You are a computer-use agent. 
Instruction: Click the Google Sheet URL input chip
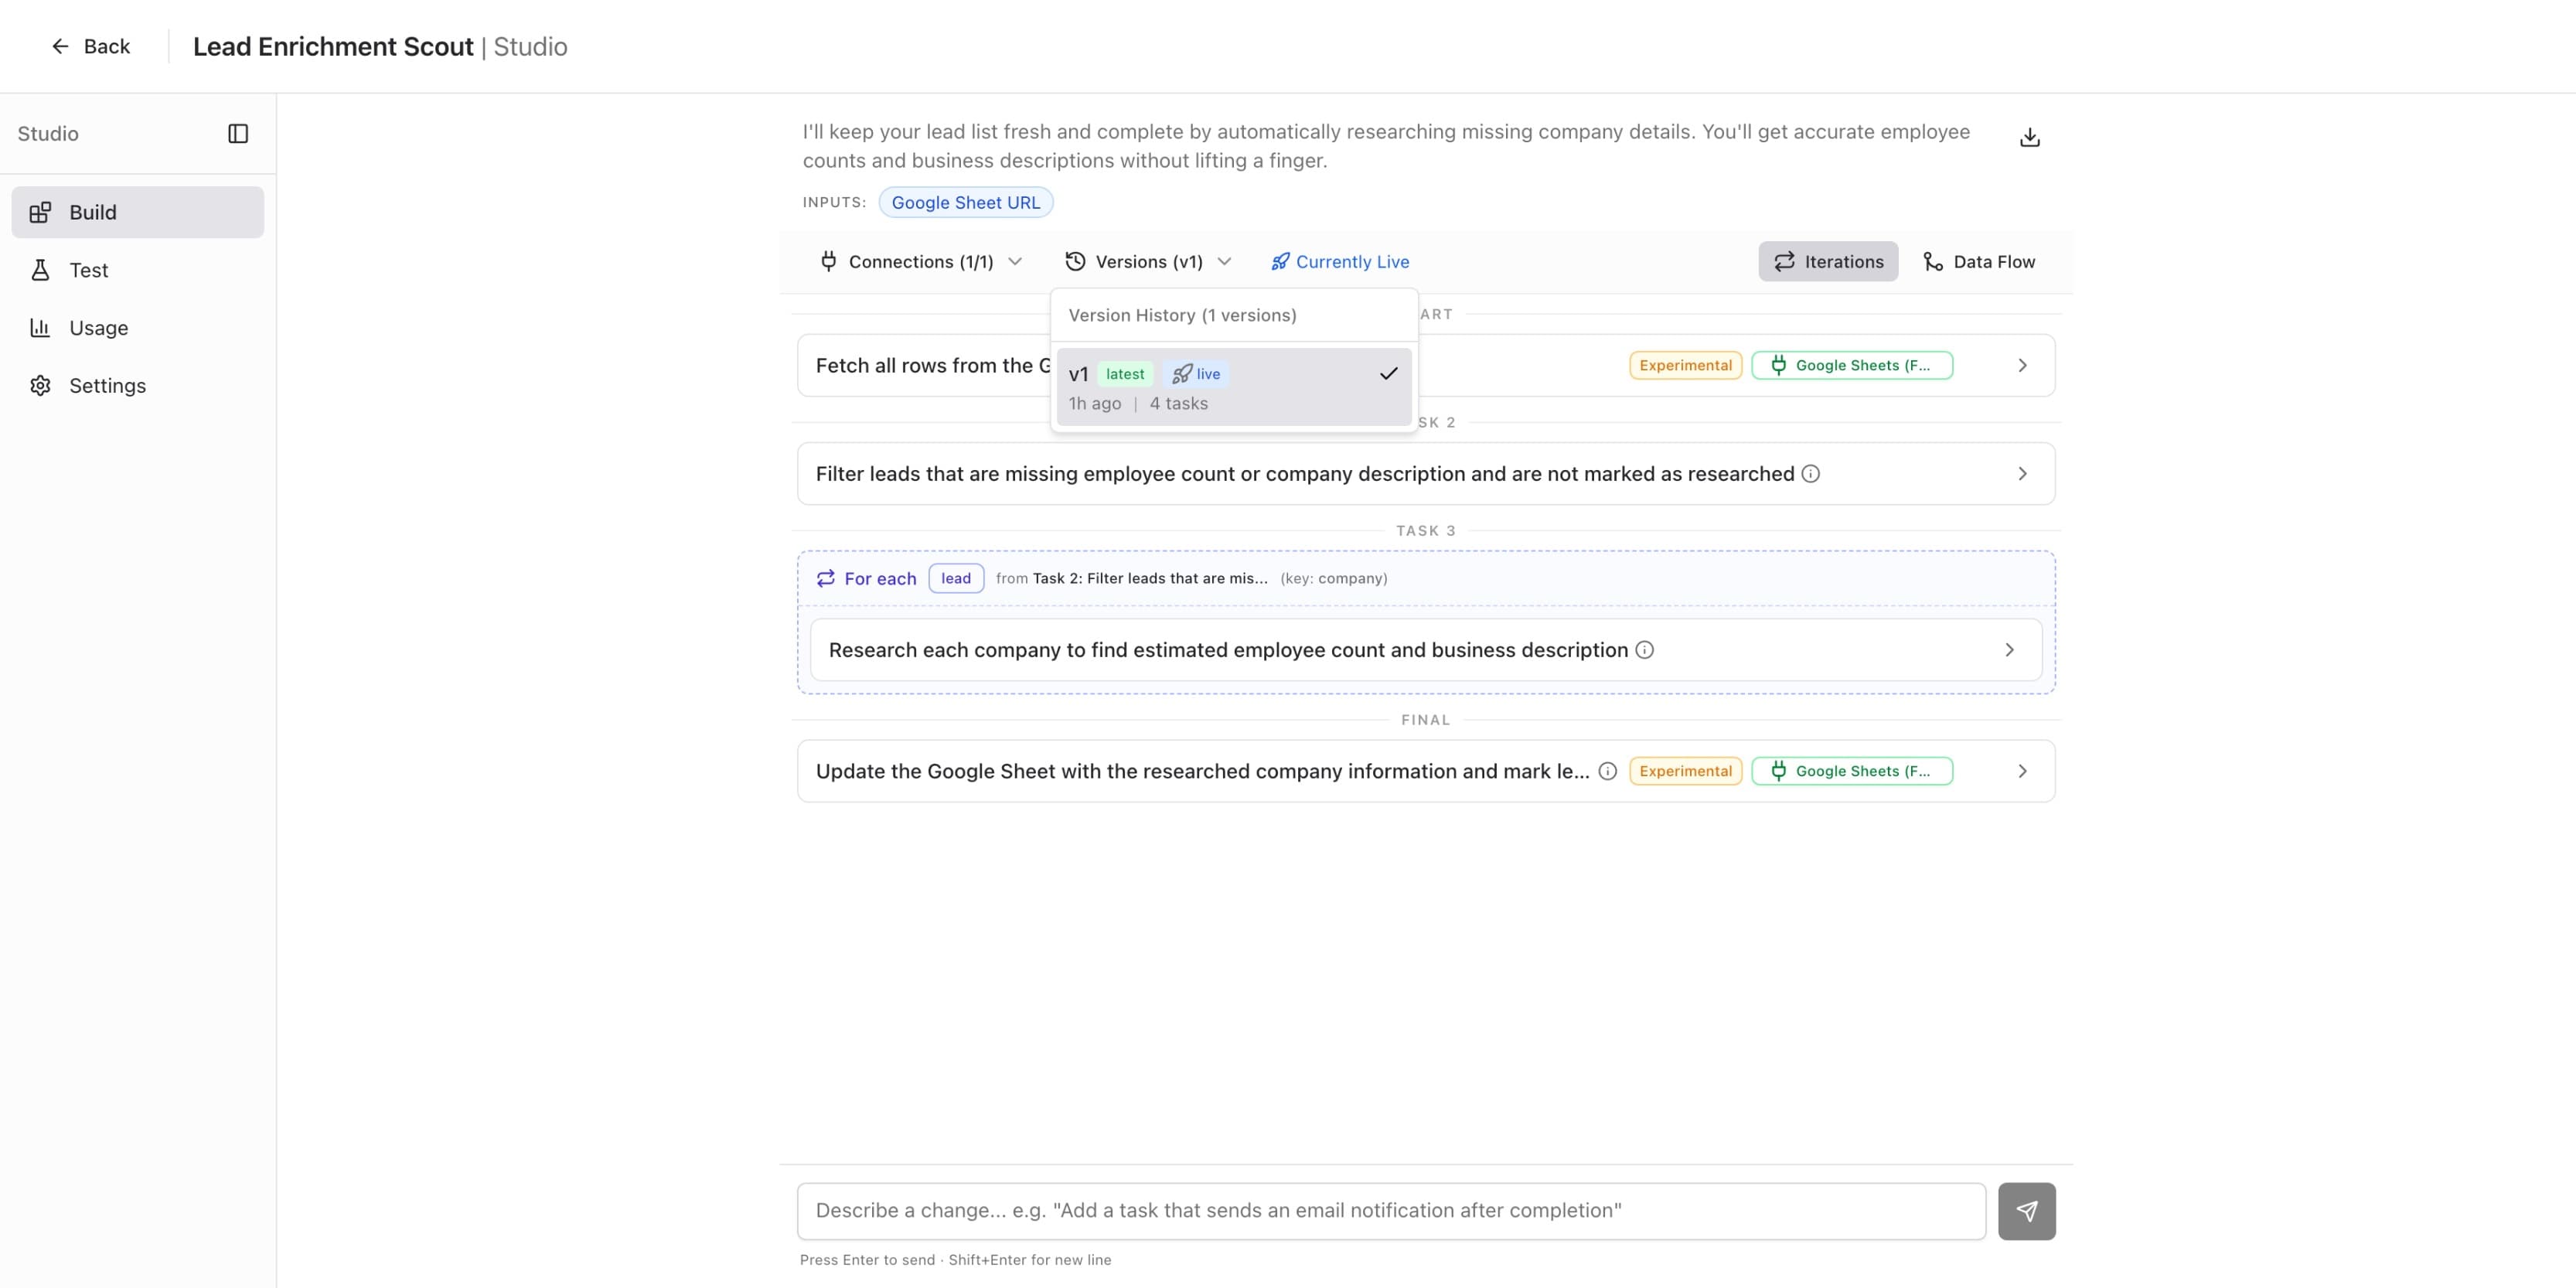[965, 203]
